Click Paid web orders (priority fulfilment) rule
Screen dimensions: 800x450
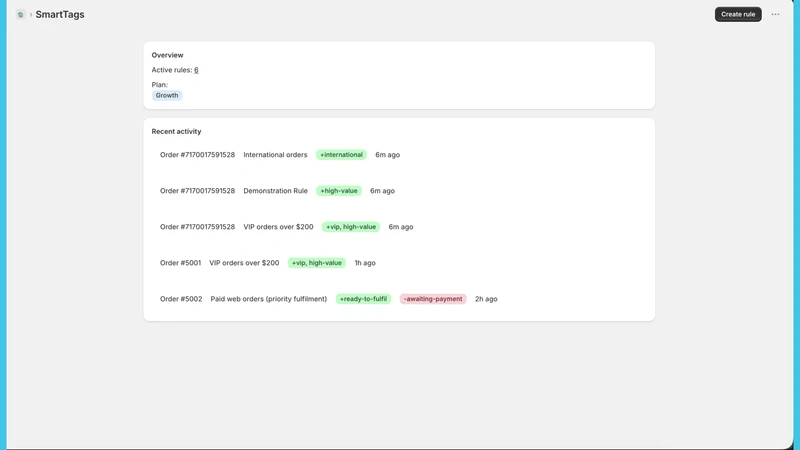pyautogui.click(x=268, y=299)
